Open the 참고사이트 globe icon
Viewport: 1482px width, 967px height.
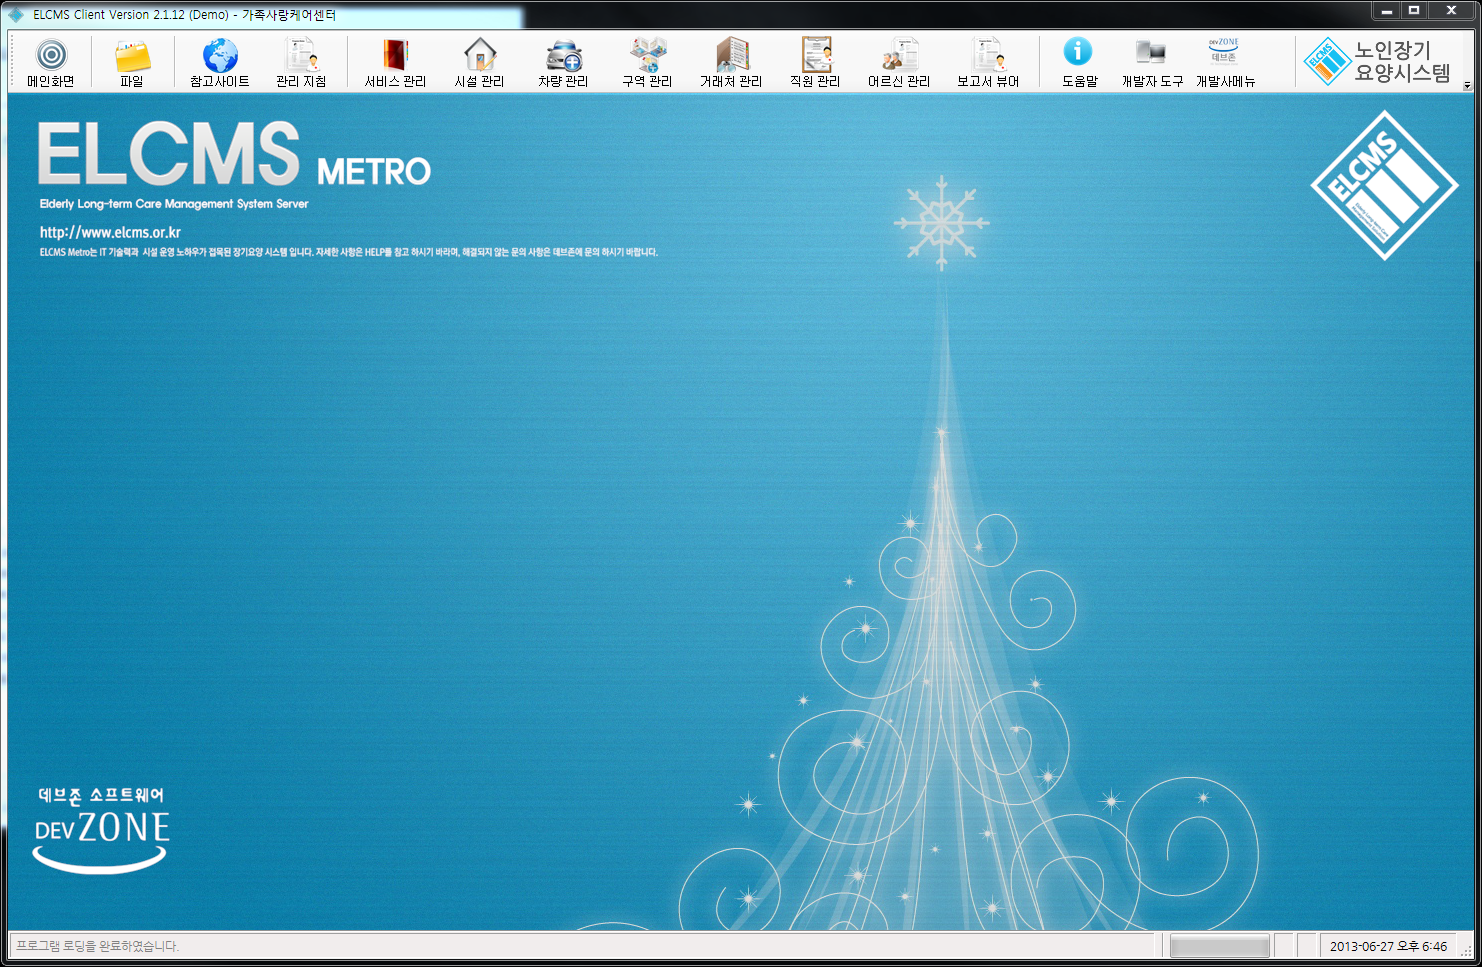click(220, 63)
